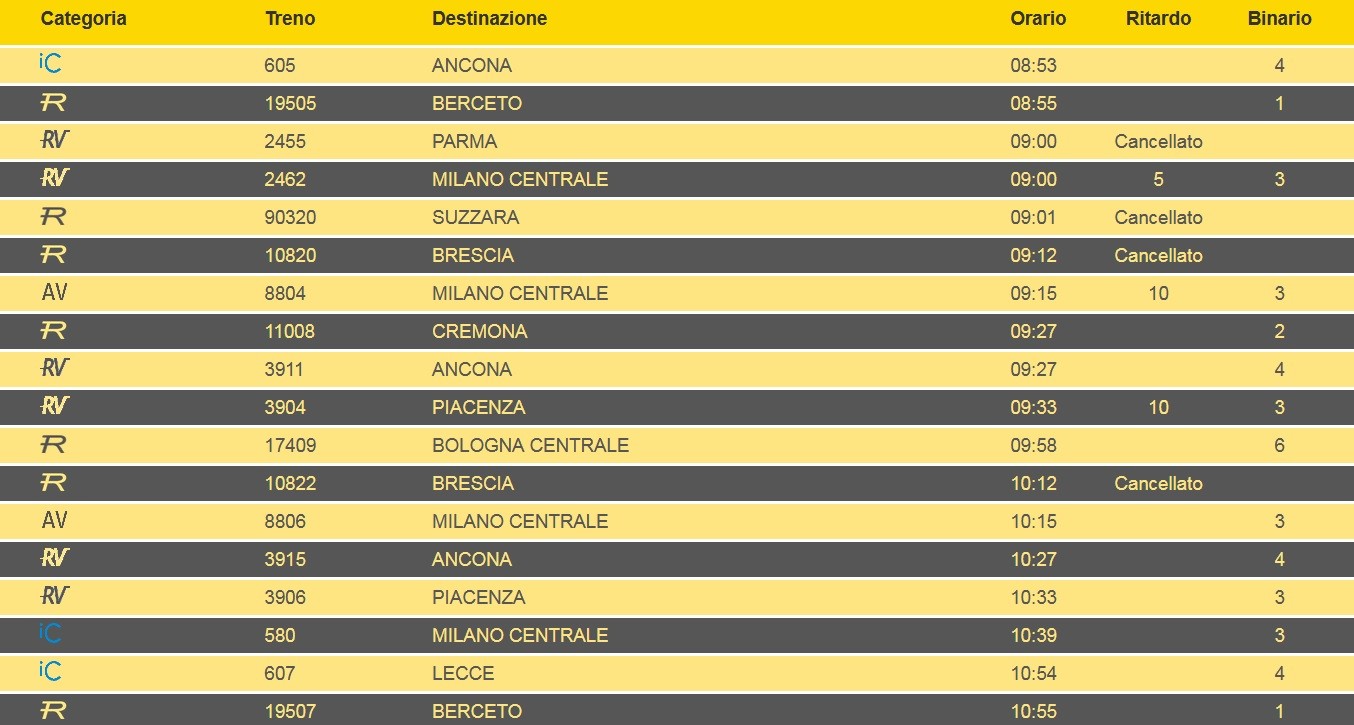The image size is (1354, 725).
Task: Click the Orario column header
Action: (x=1038, y=19)
